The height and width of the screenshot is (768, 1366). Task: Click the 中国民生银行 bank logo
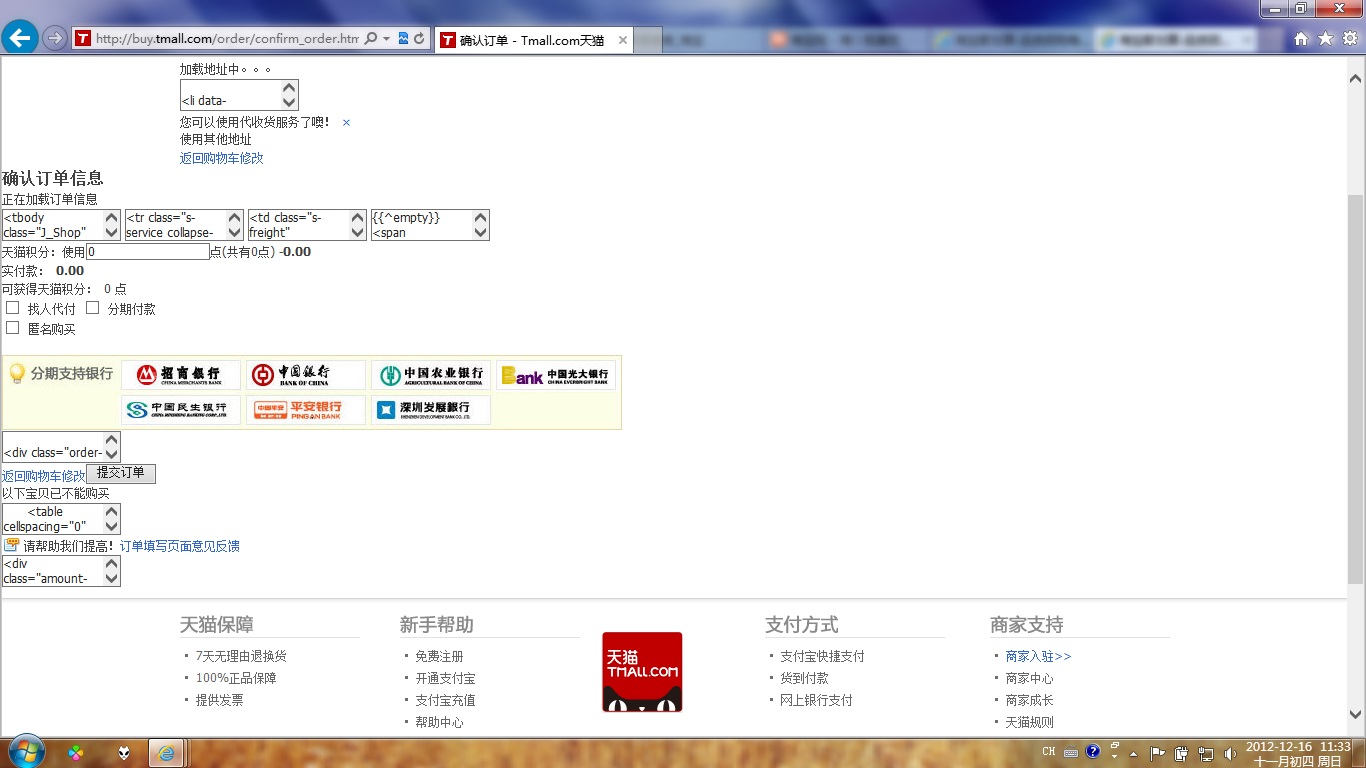[181, 410]
